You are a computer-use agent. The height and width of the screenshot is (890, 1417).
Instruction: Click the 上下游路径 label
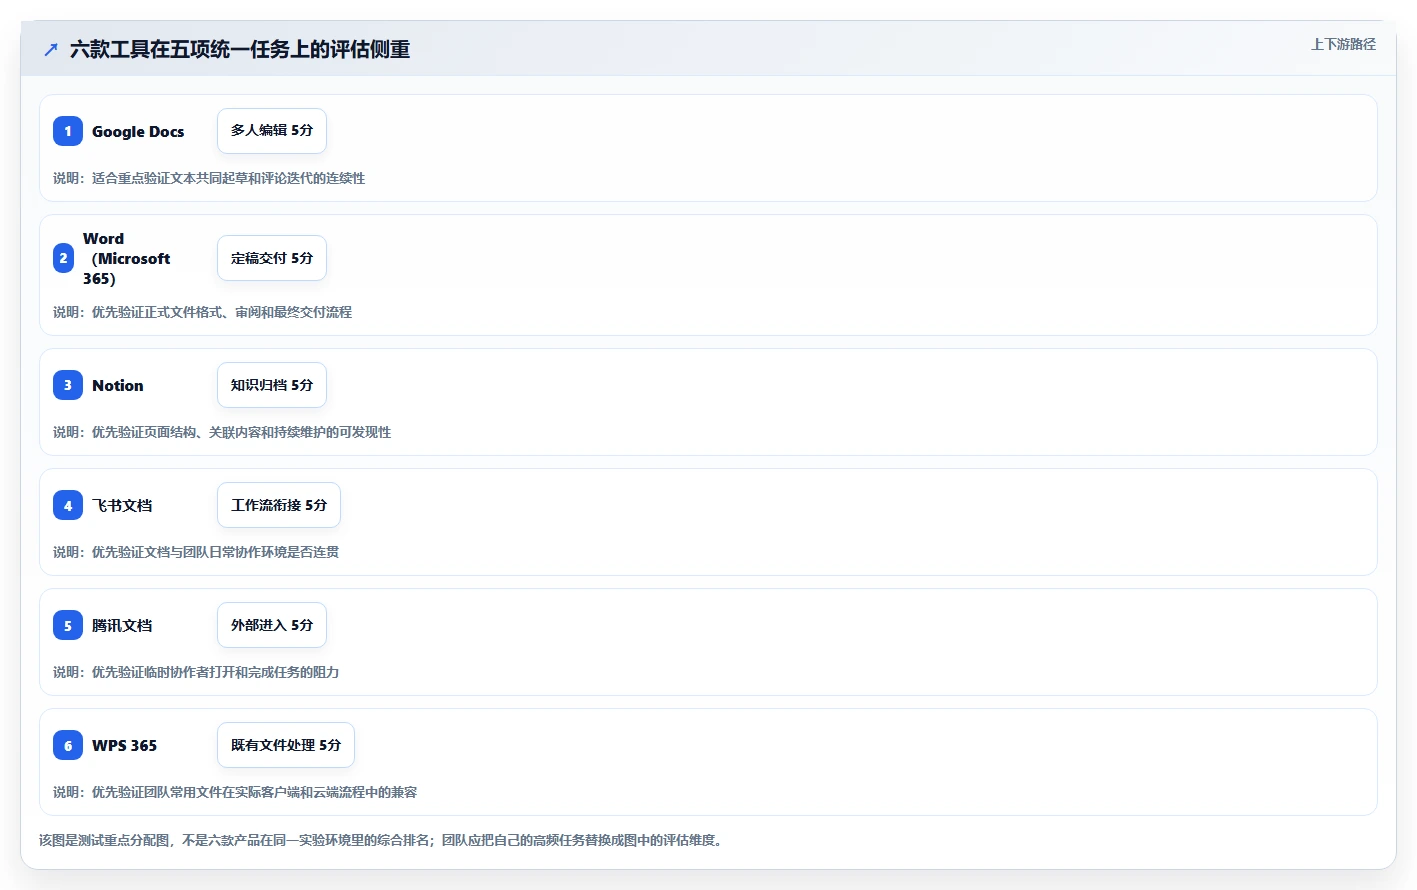click(x=1343, y=44)
